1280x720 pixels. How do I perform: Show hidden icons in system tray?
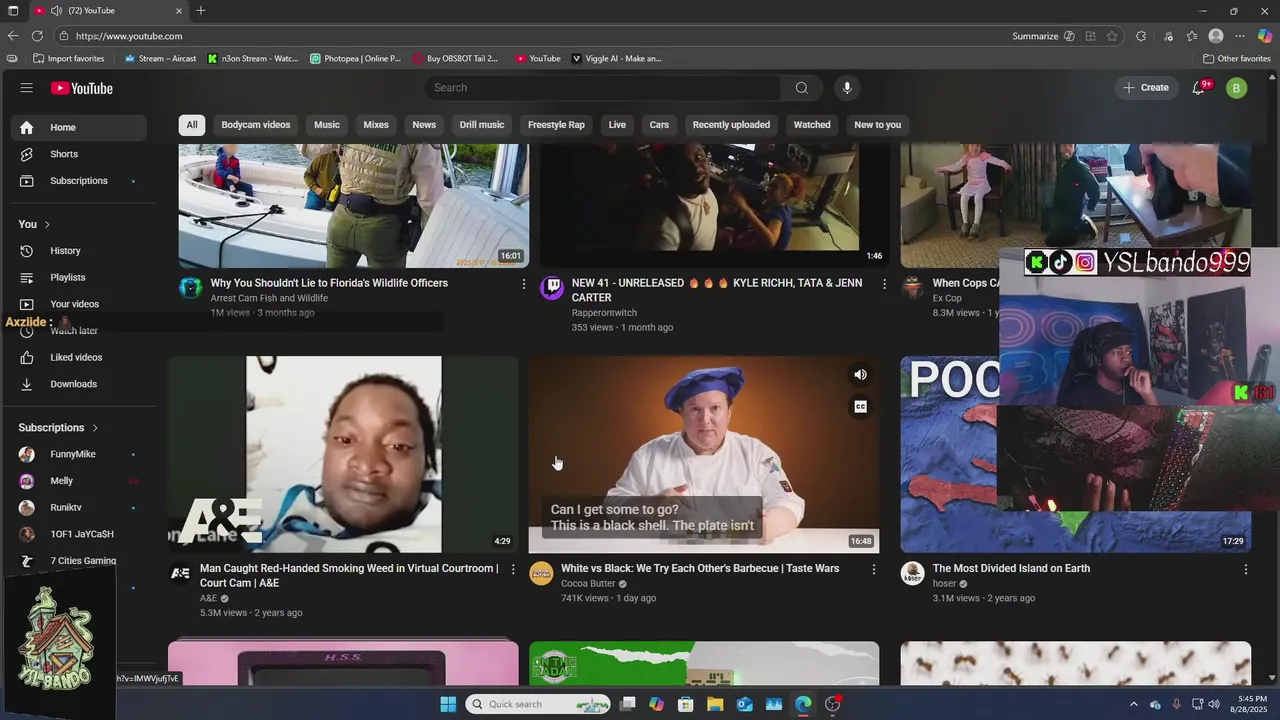(x=1133, y=704)
